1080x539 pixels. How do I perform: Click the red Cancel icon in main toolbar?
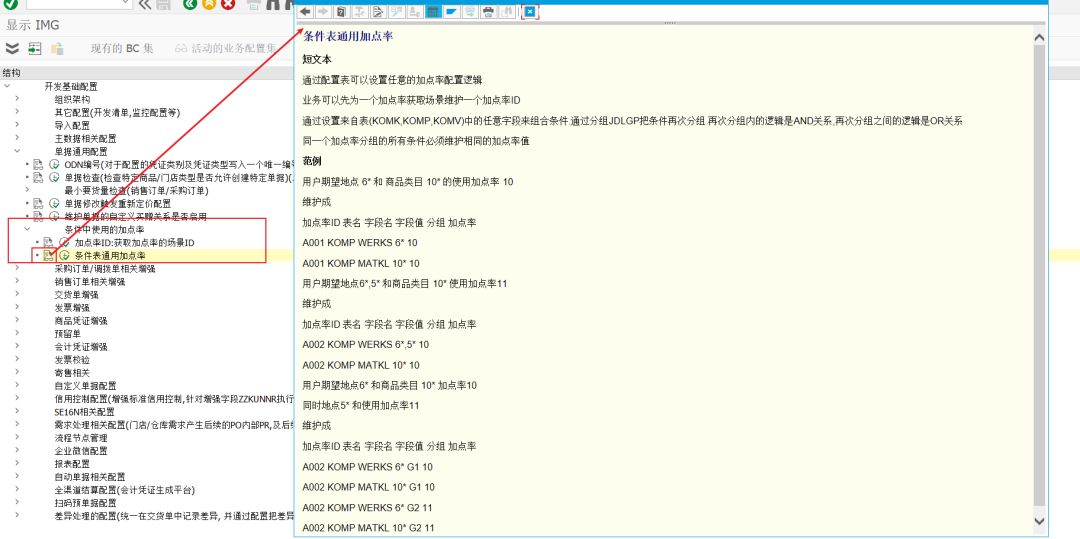(x=227, y=4)
